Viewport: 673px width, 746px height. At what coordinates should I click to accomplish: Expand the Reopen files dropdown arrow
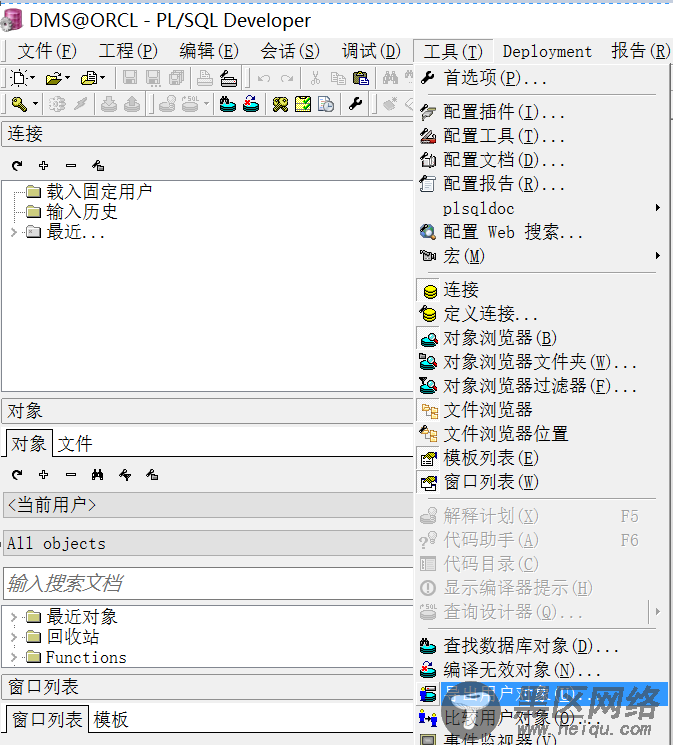coord(103,78)
